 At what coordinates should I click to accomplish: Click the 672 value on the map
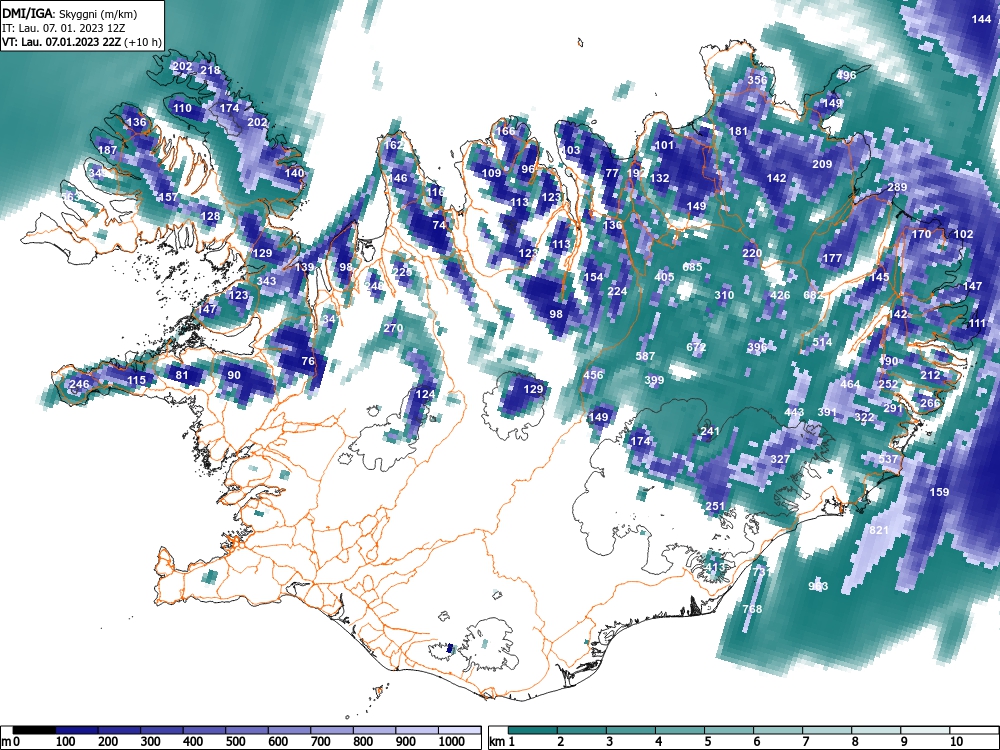pos(696,347)
